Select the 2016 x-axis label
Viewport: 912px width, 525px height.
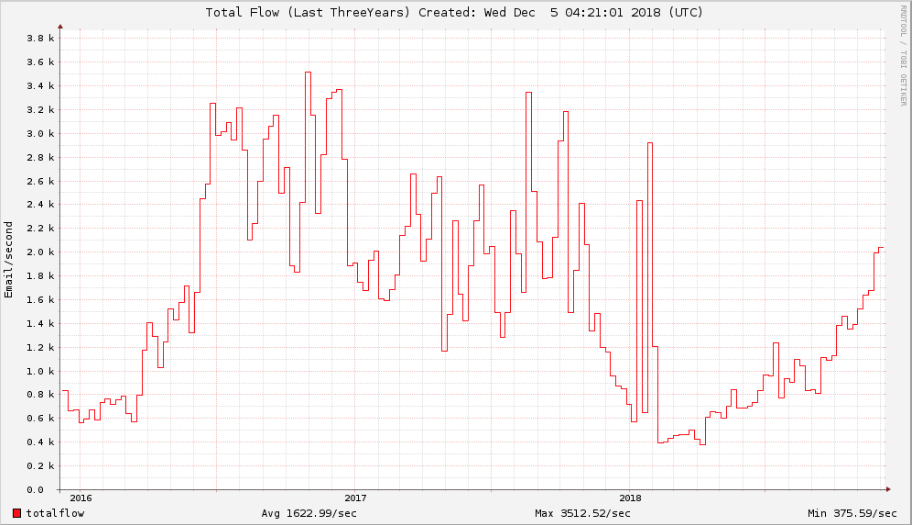pos(80,498)
